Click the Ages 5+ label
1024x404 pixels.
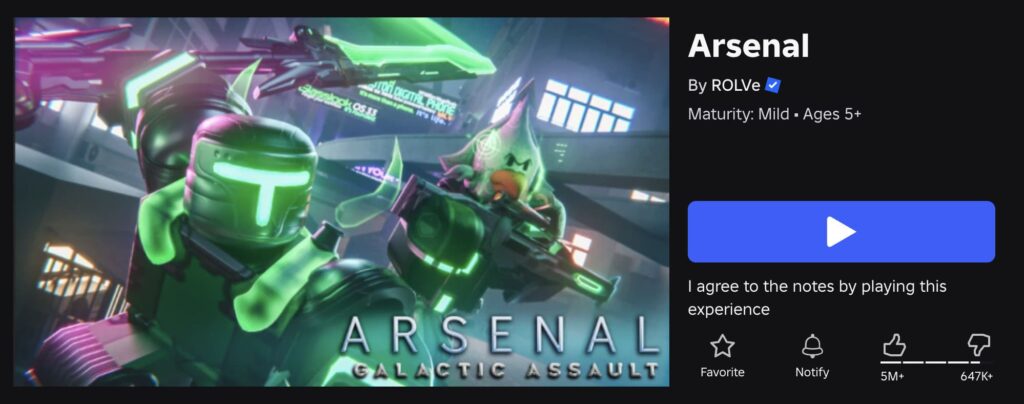[x=832, y=114]
